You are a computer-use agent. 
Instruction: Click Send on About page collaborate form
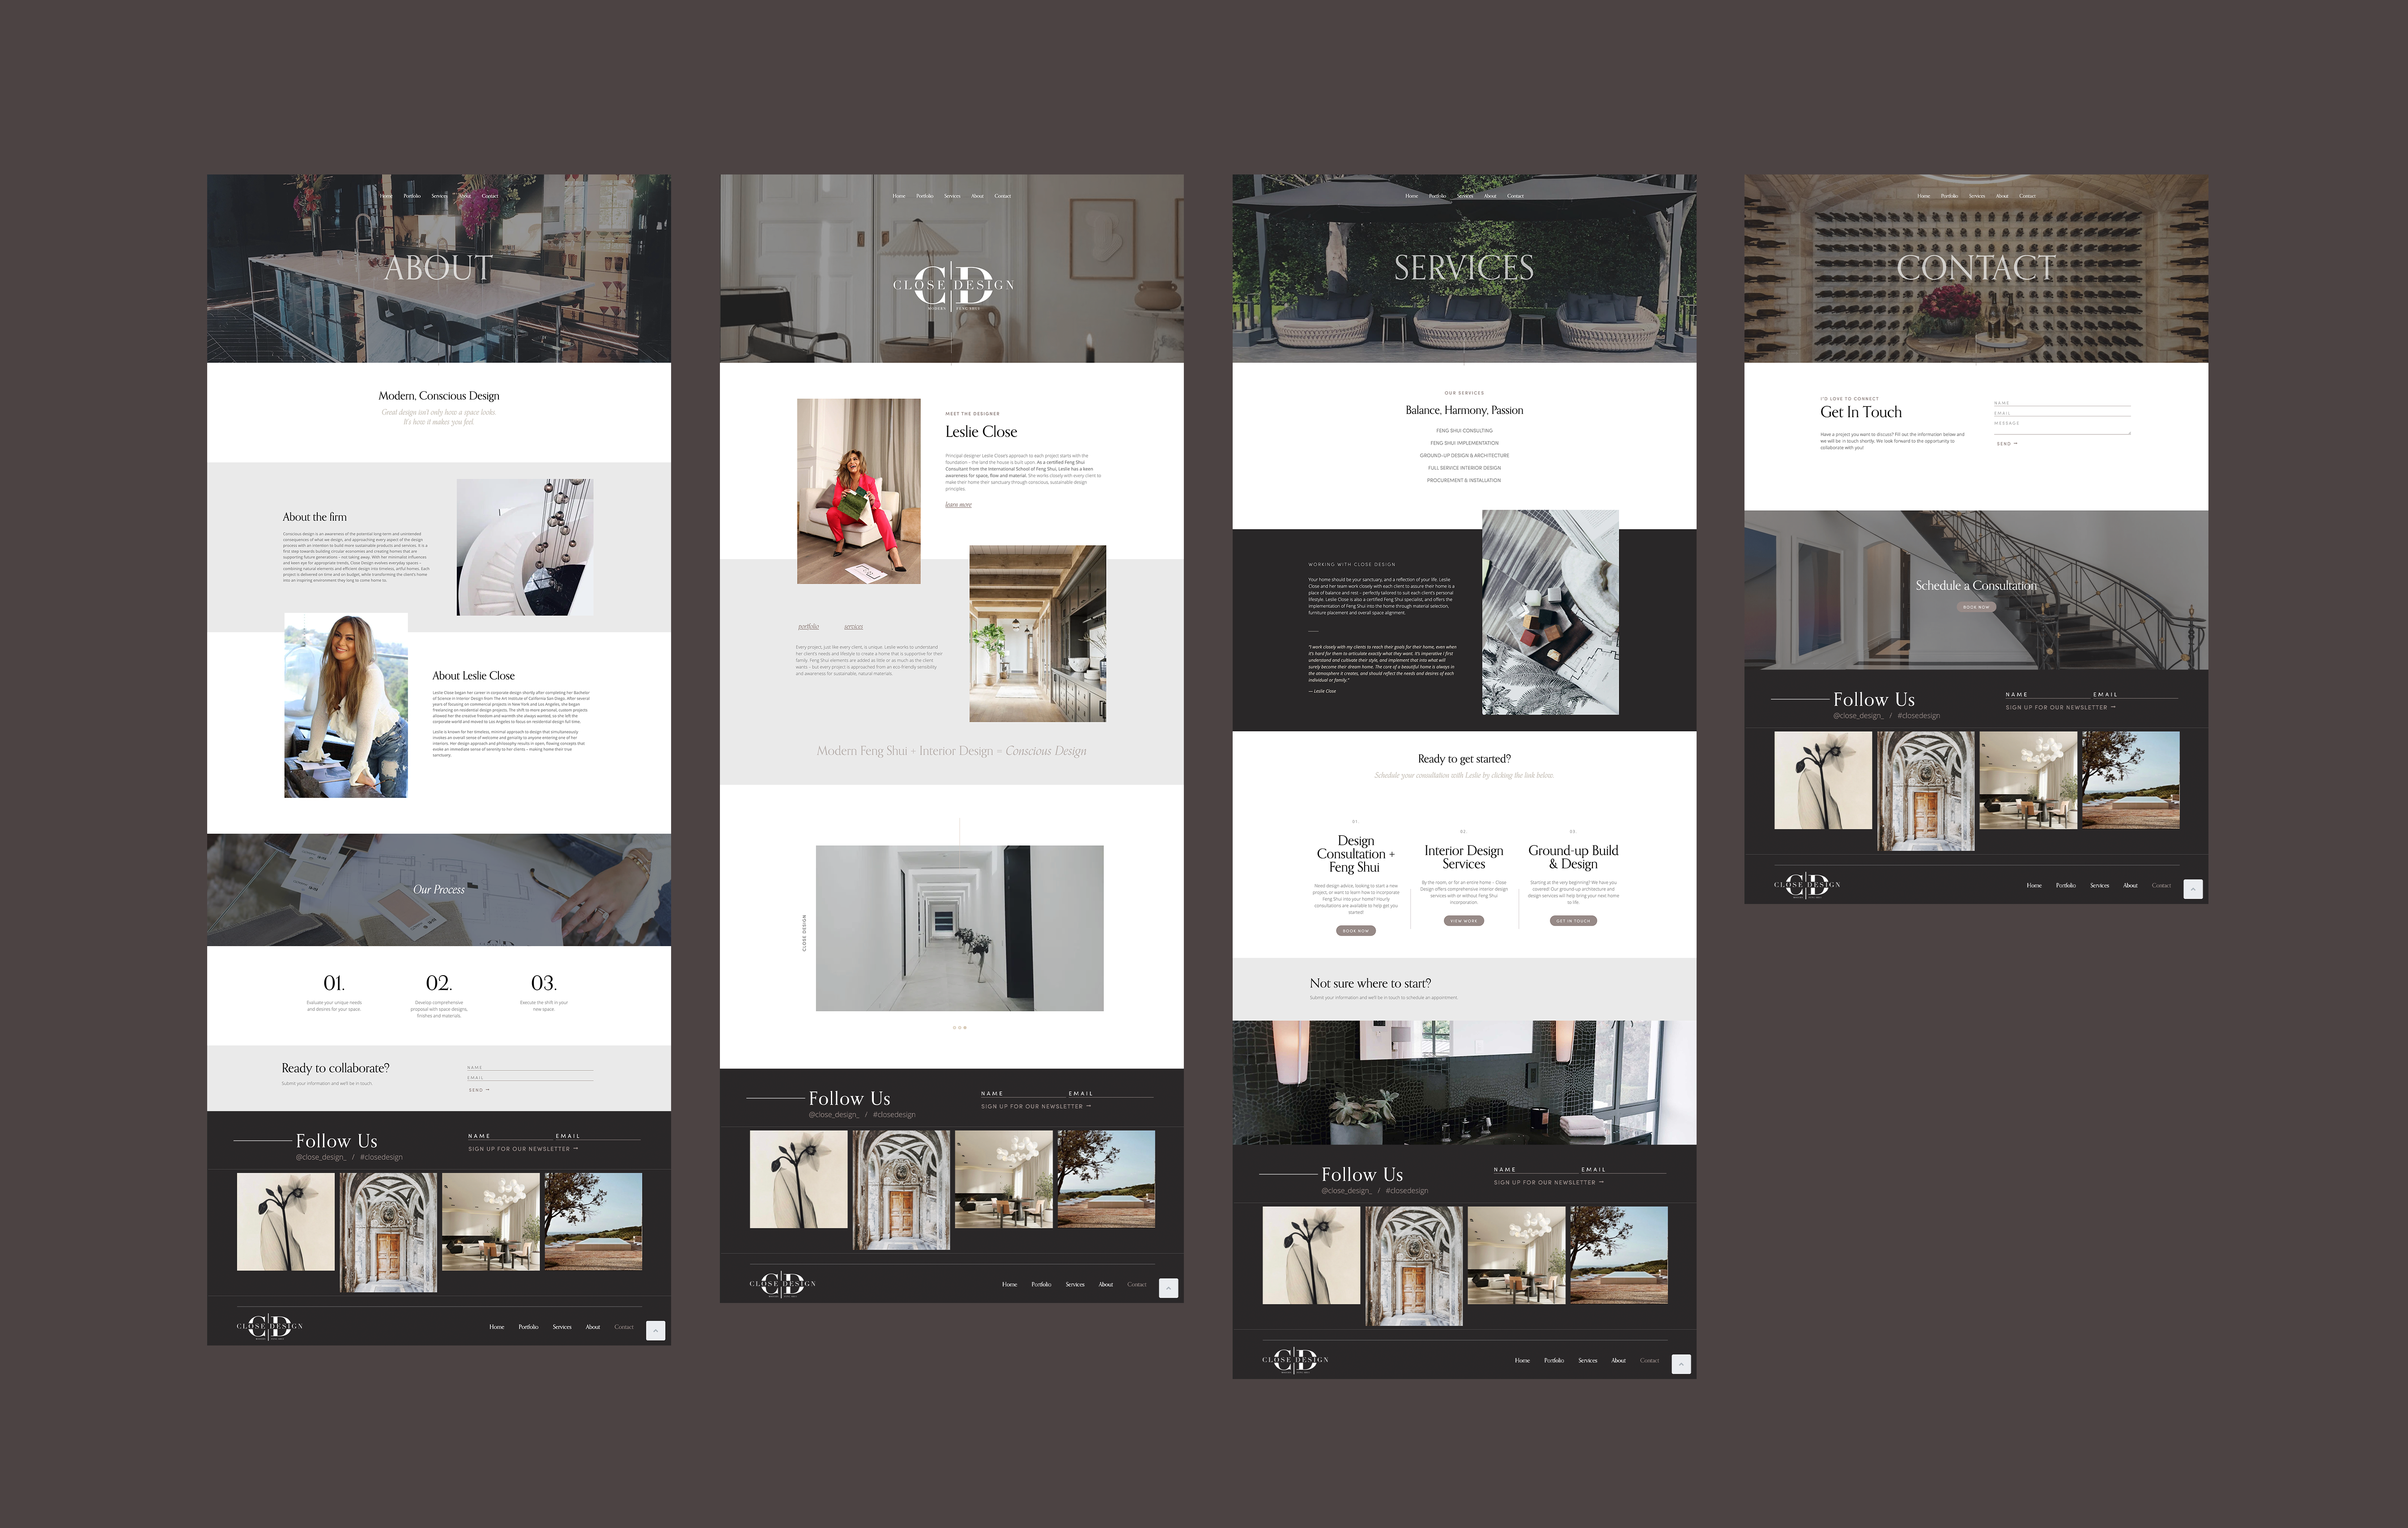pos(479,1090)
